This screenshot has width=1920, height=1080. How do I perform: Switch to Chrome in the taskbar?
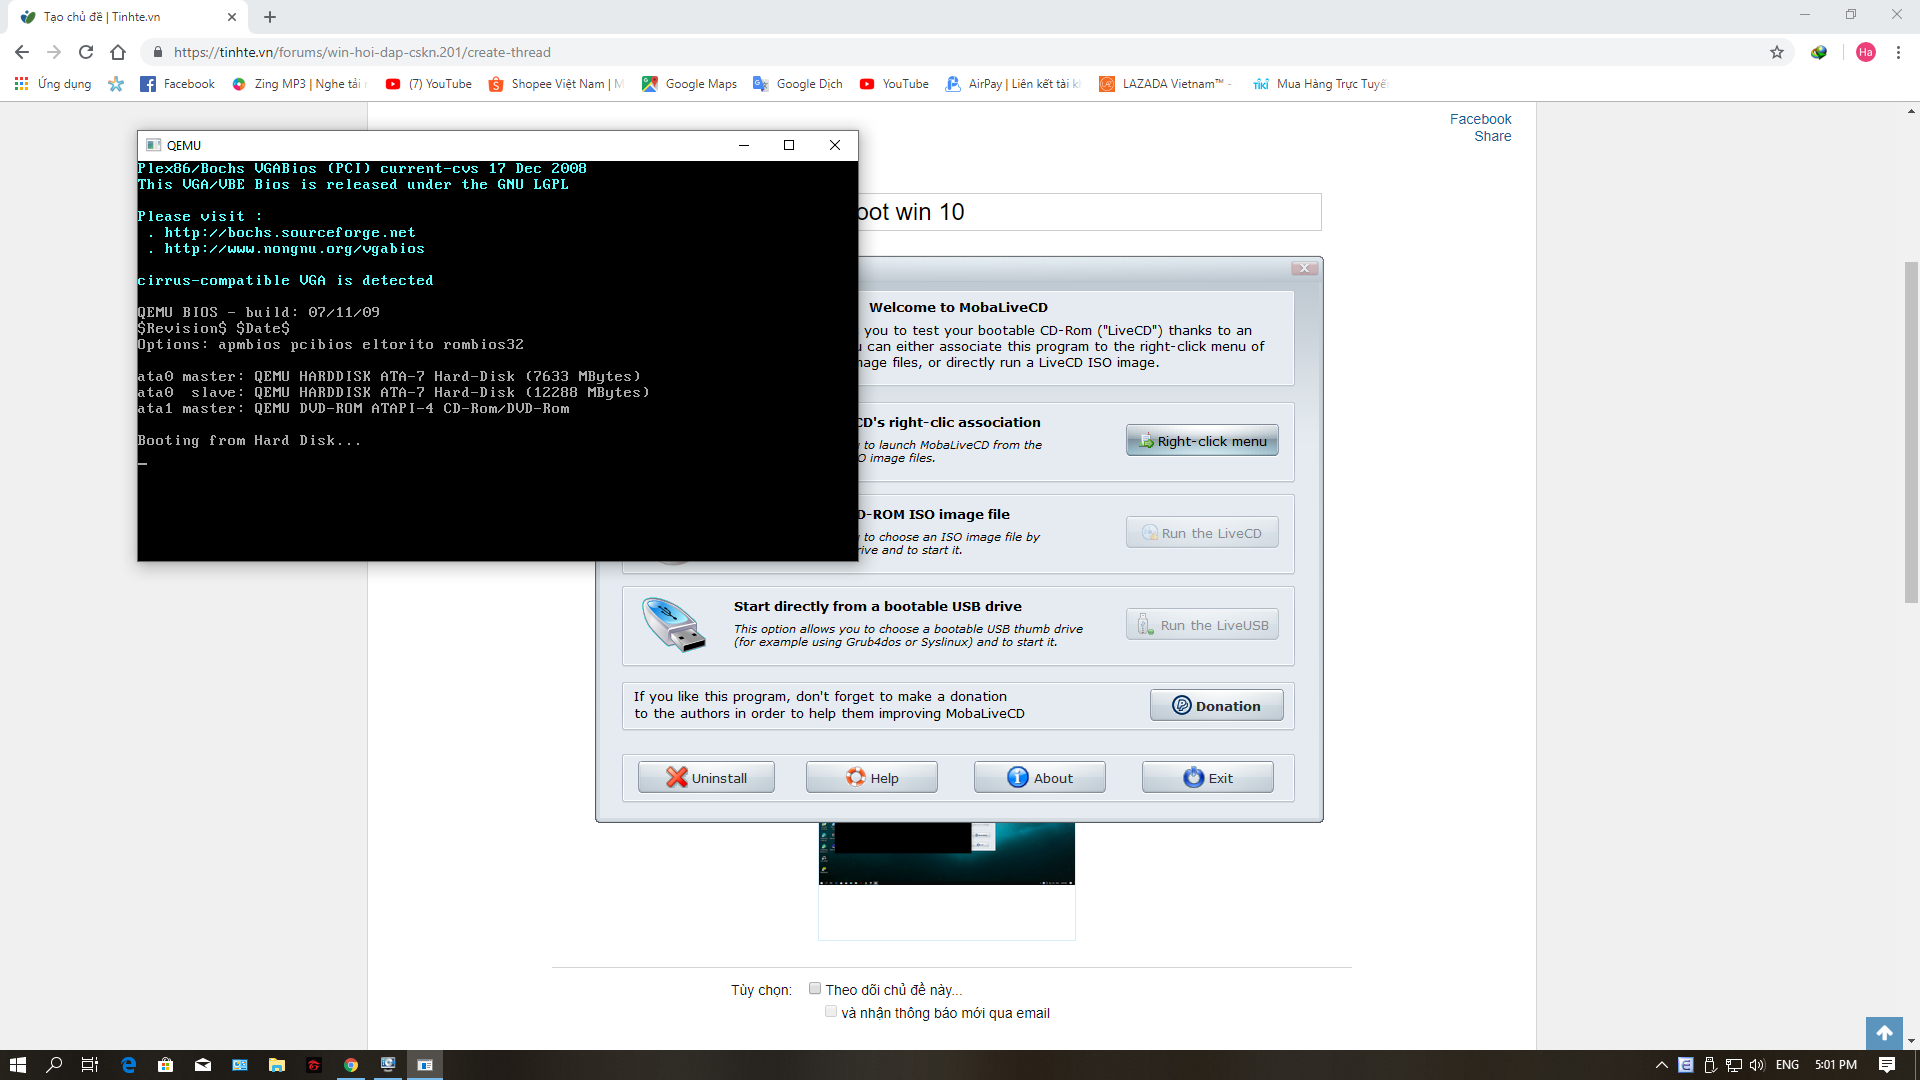(350, 1065)
